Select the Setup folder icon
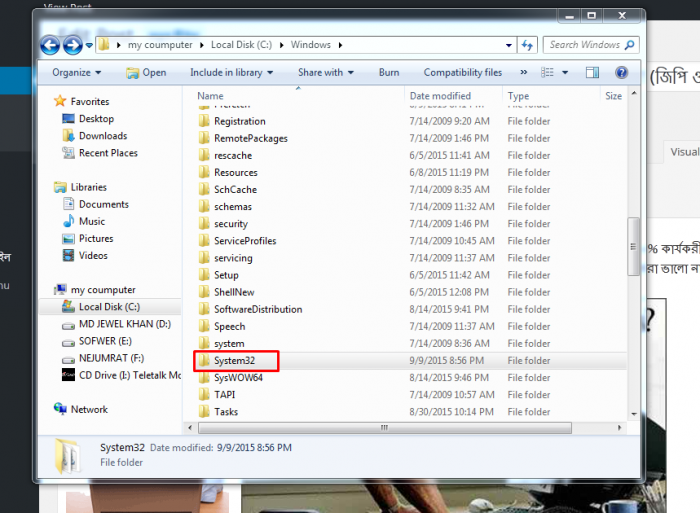 tap(204, 275)
